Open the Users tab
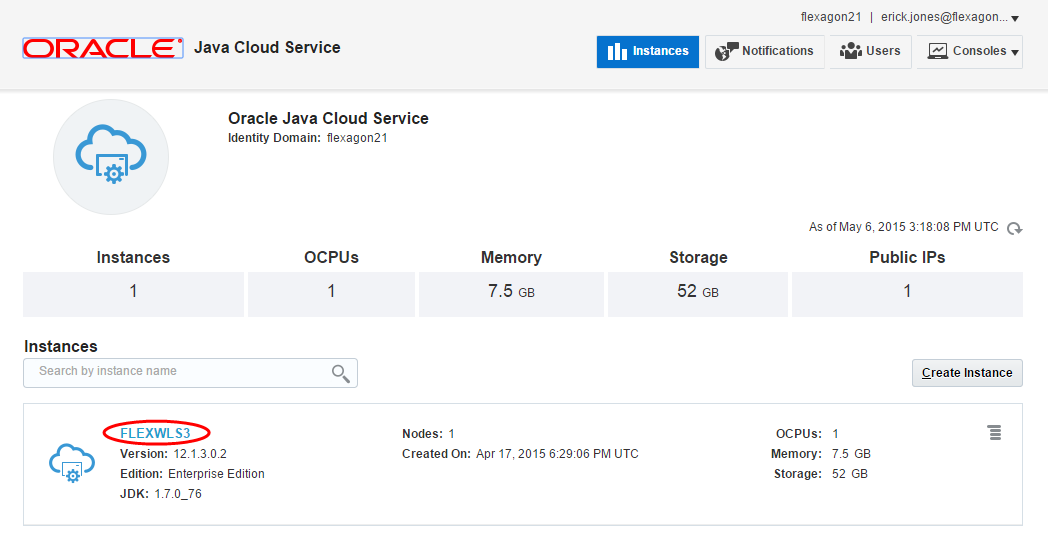The height and width of the screenshot is (558, 1048). [x=870, y=51]
